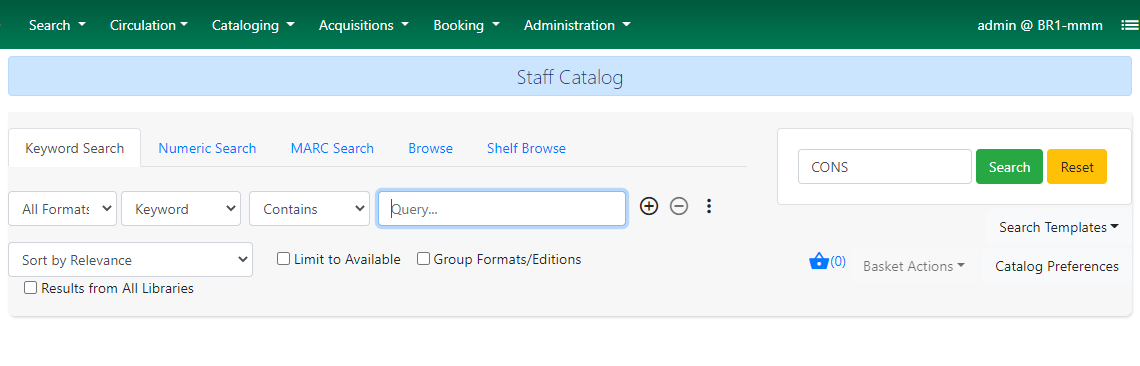Open the All Formats dropdown

[x=63, y=209]
